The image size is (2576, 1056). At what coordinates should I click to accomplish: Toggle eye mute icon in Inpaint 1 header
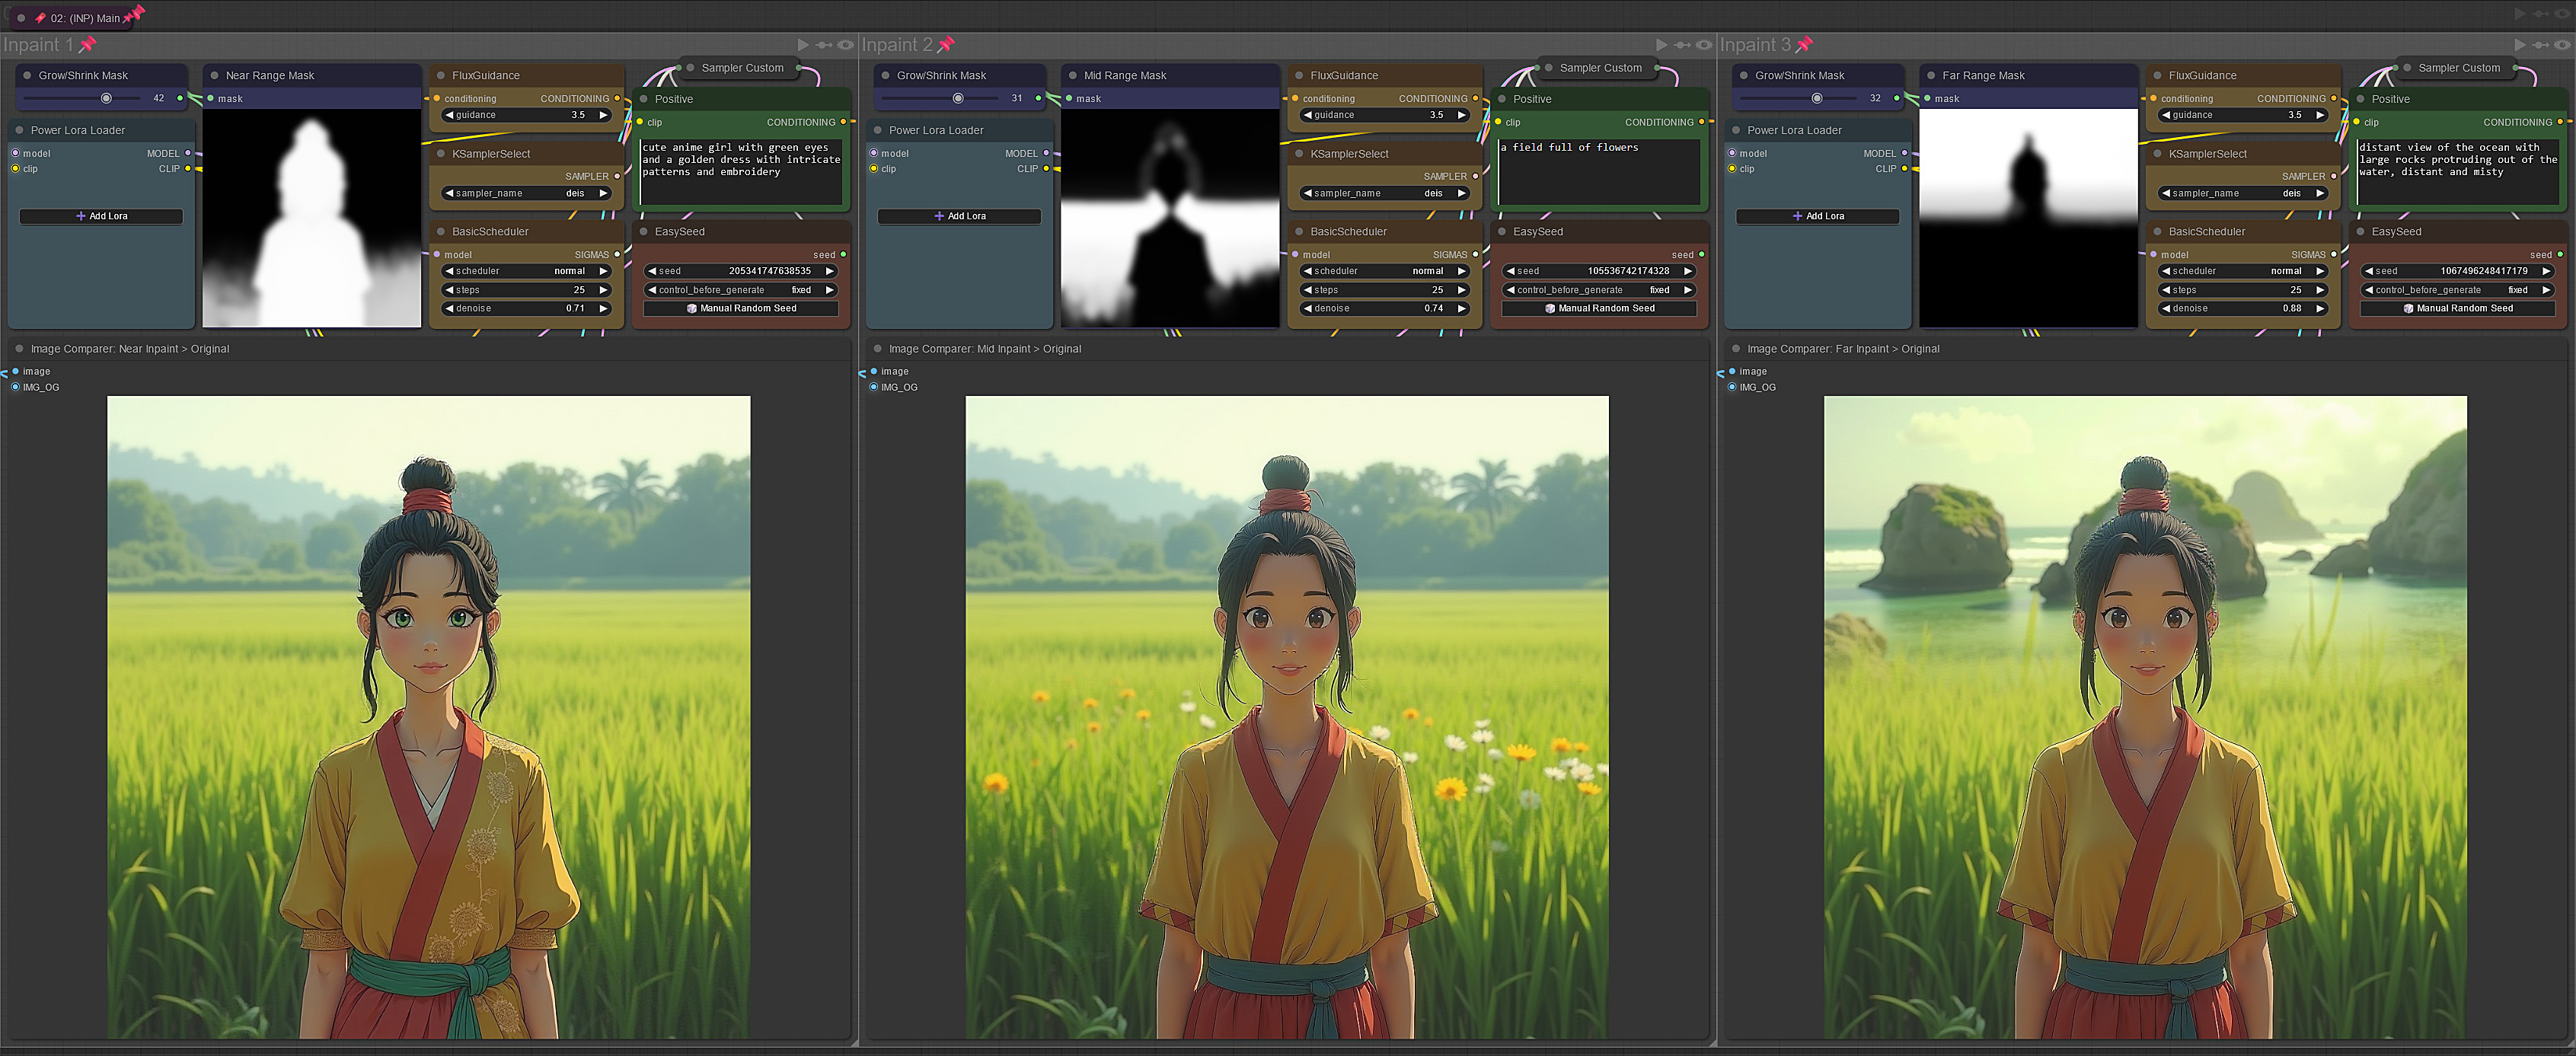click(x=846, y=45)
